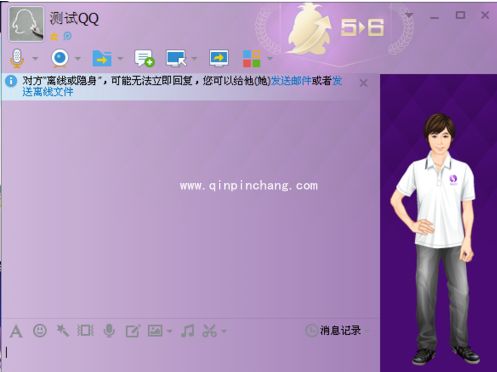Expand the picture options dropdown arrow
Viewport: 497px width, 372px height.
tap(169, 331)
